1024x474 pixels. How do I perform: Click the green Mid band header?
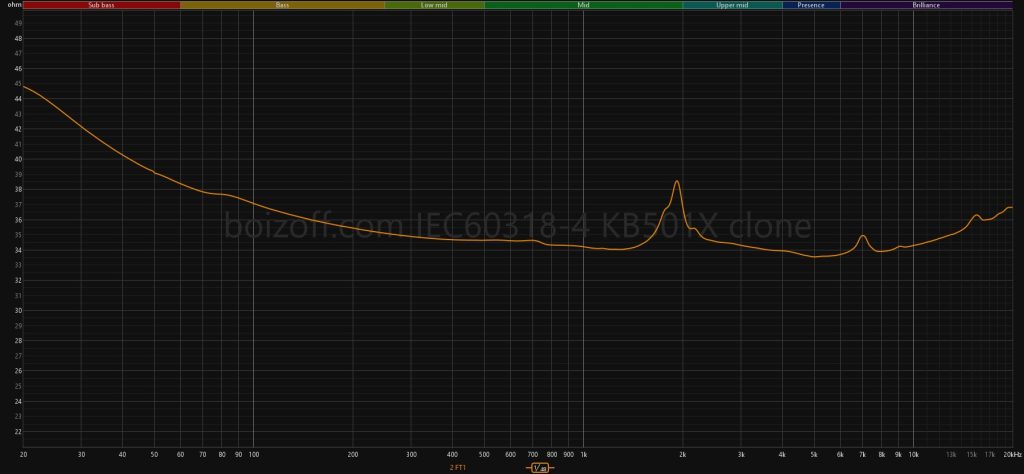pos(583,5)
